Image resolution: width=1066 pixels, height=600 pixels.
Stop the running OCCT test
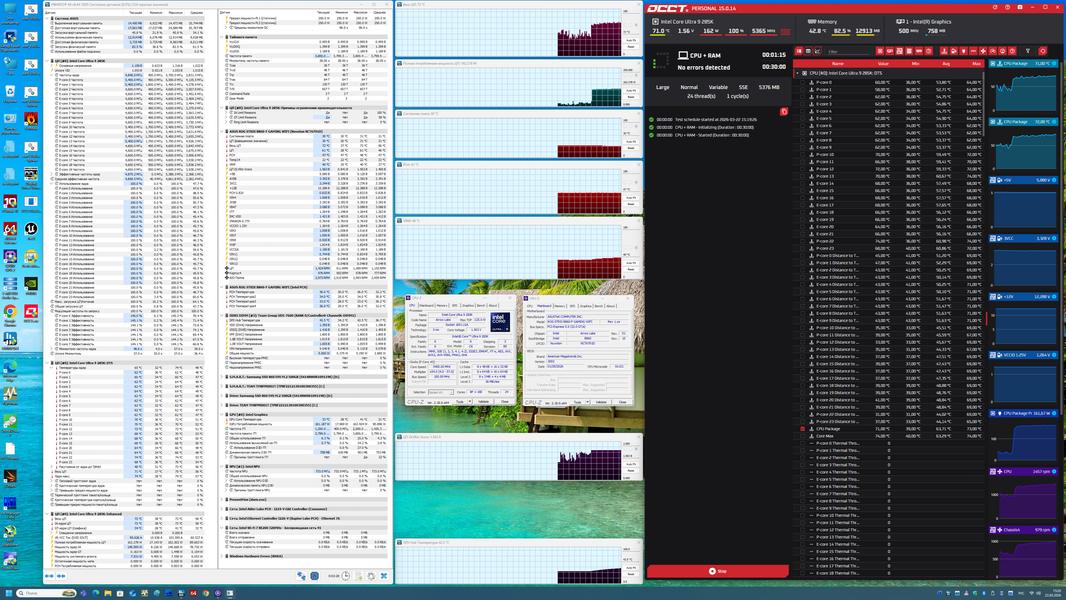[x=717, y=571]
